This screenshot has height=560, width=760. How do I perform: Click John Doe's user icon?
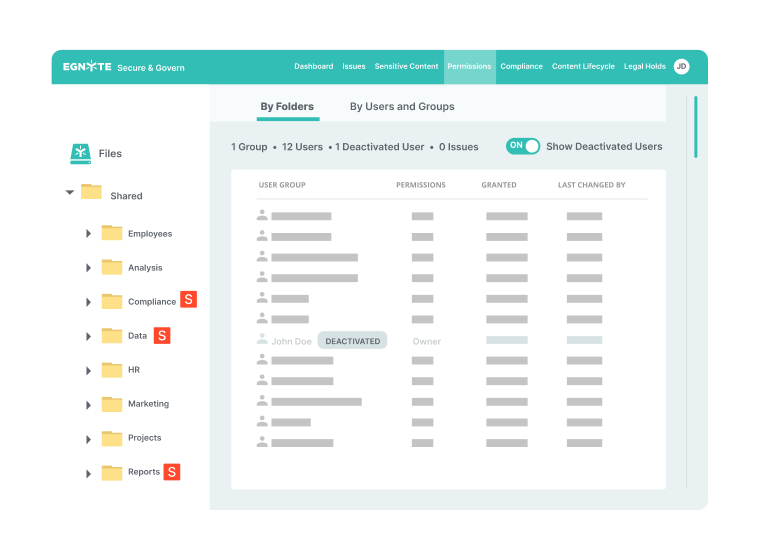(262, 341)
